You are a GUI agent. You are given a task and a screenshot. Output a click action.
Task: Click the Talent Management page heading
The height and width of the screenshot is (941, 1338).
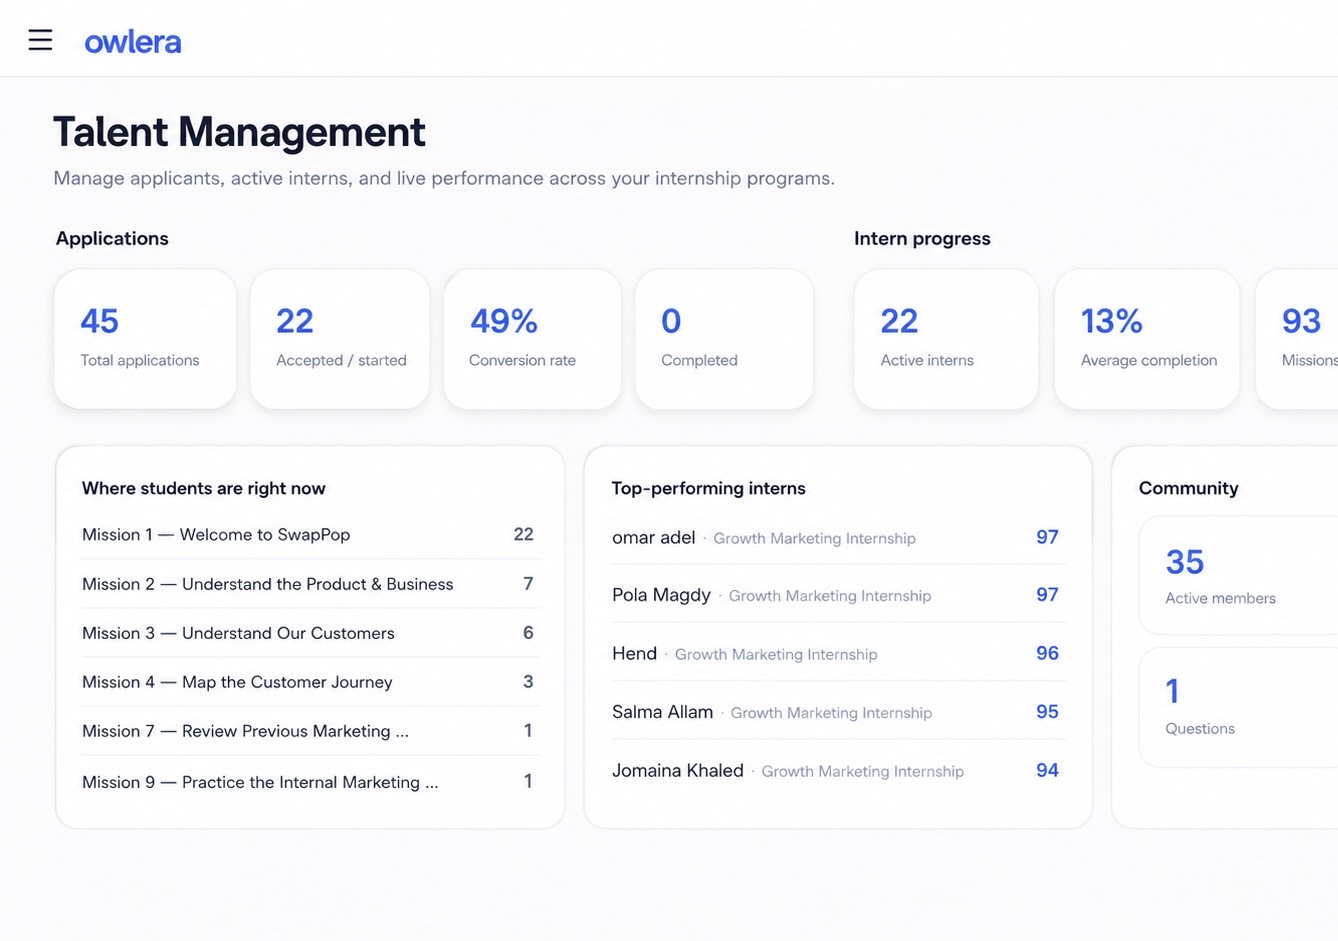(x=239, y=132)
